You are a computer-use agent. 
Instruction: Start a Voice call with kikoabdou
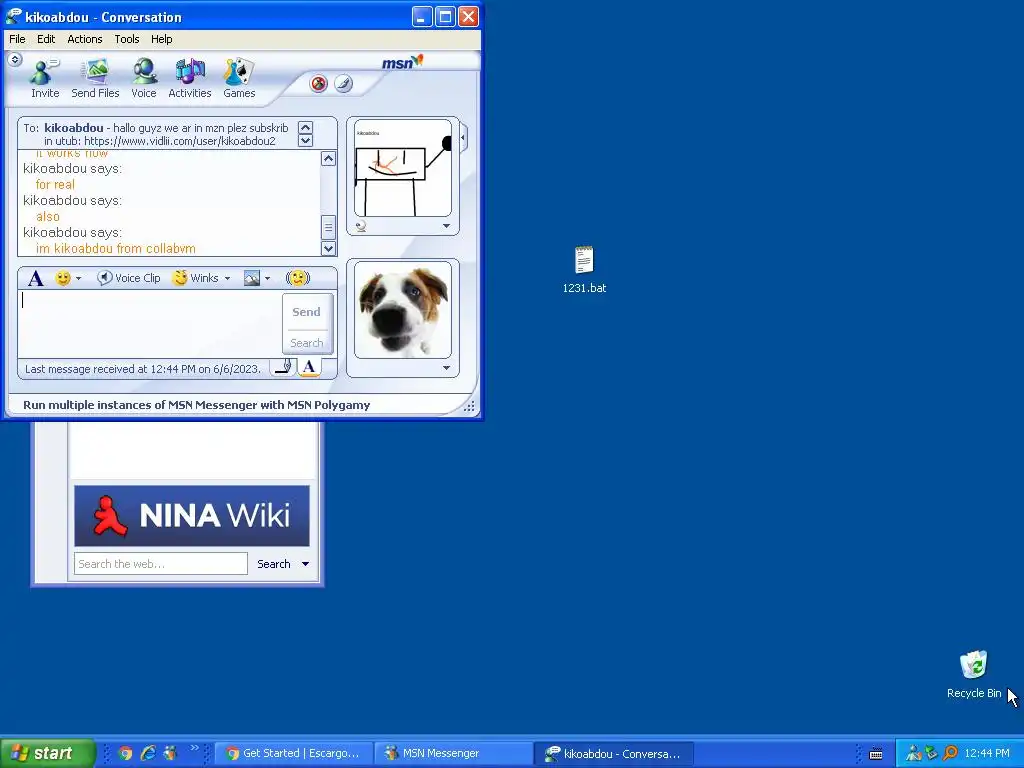[x=144, y=78]
